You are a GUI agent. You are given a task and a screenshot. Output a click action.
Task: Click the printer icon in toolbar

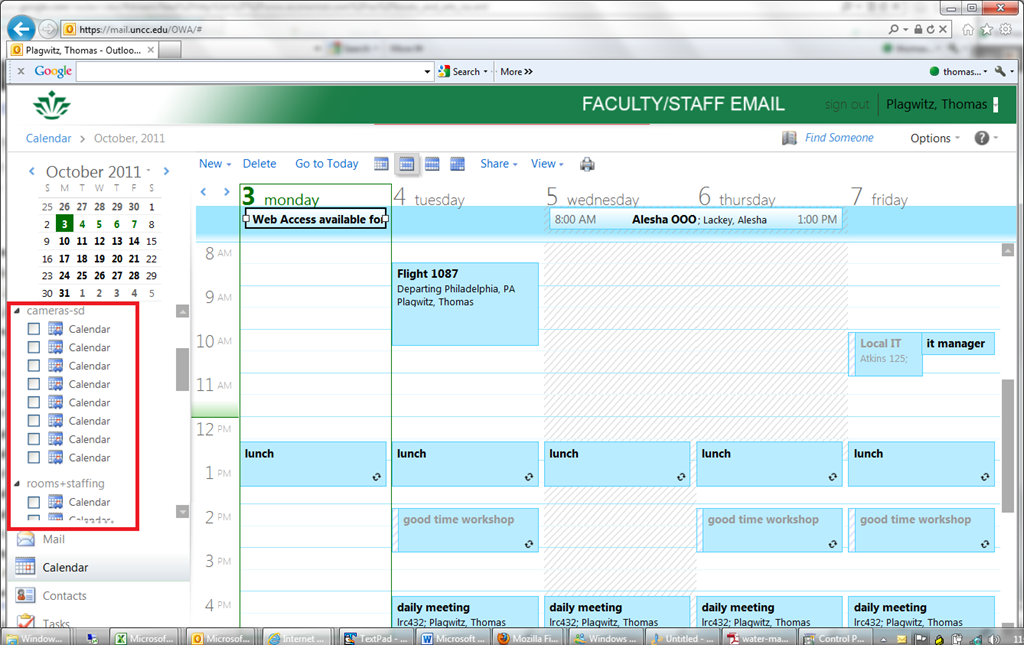[x=587, y=164]
